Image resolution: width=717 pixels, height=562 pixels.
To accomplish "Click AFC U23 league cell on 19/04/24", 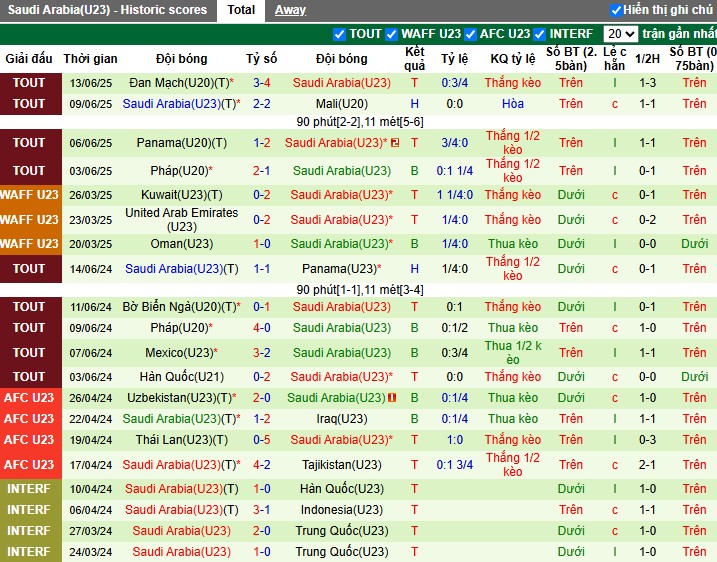I will click(31, 440).
